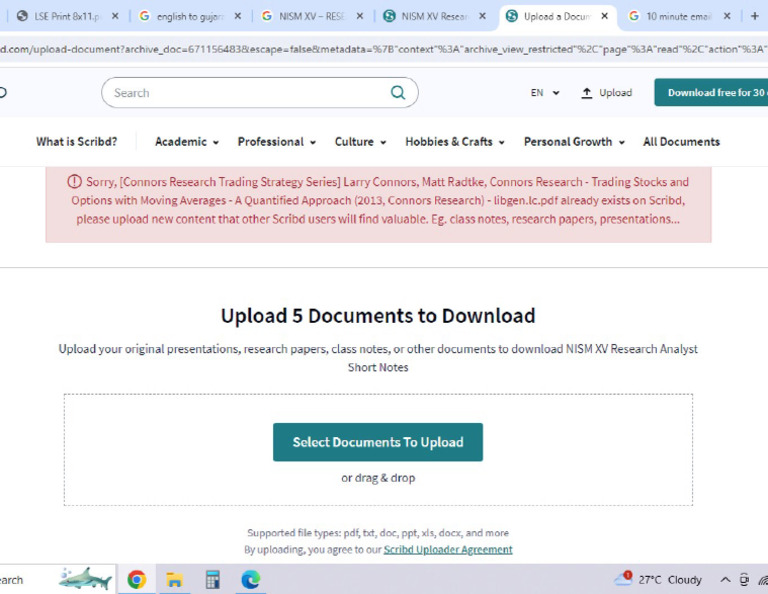Click Select Documents To Upload button
The image size is (768, 594).
pos(378,442)
